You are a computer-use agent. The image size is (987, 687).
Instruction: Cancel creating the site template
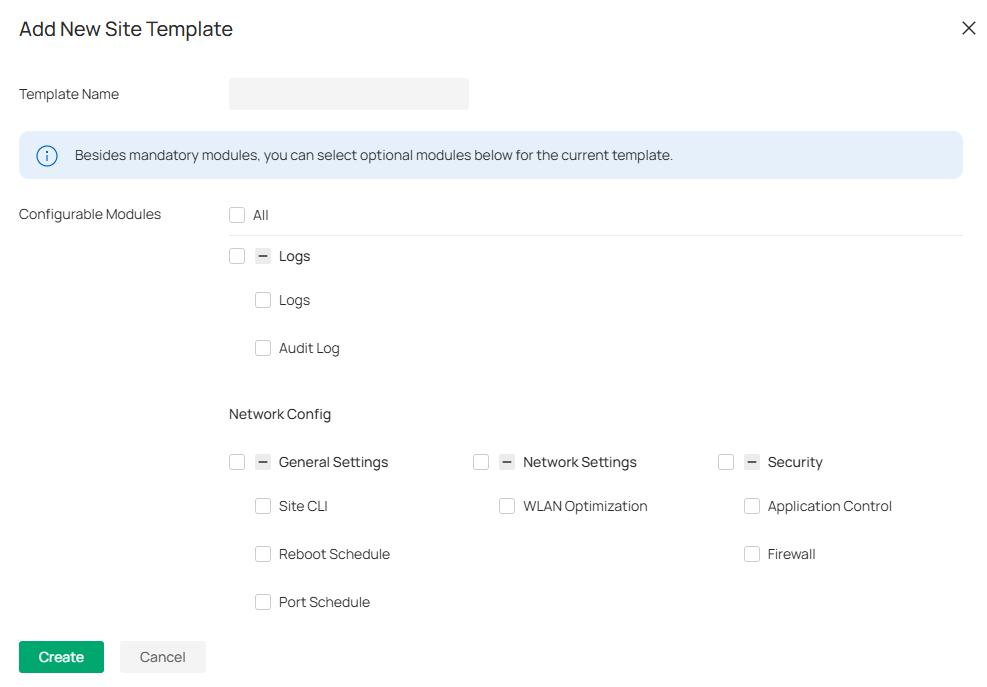coord(162,657)
